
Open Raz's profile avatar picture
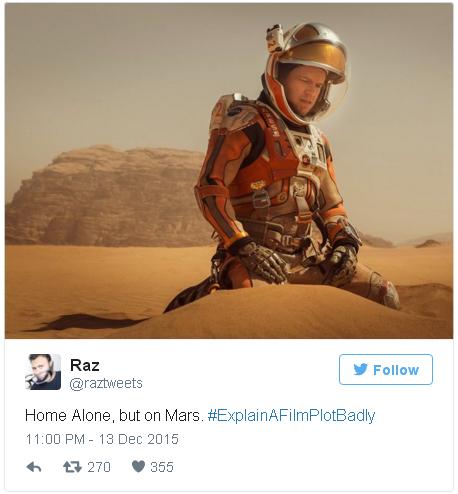point(43,372)
